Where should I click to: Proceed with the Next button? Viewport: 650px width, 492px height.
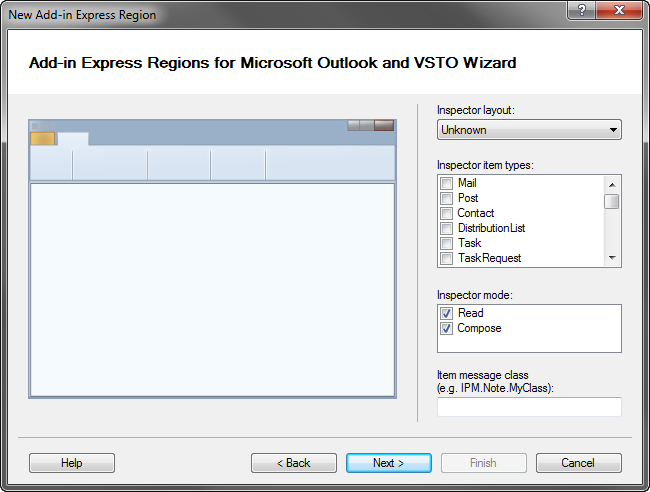pyautogui.click(x=388, y=463)
